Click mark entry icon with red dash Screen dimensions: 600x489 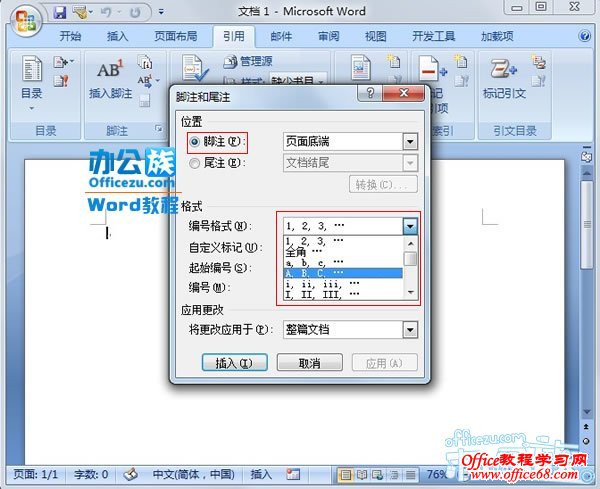tap(431, 68)
